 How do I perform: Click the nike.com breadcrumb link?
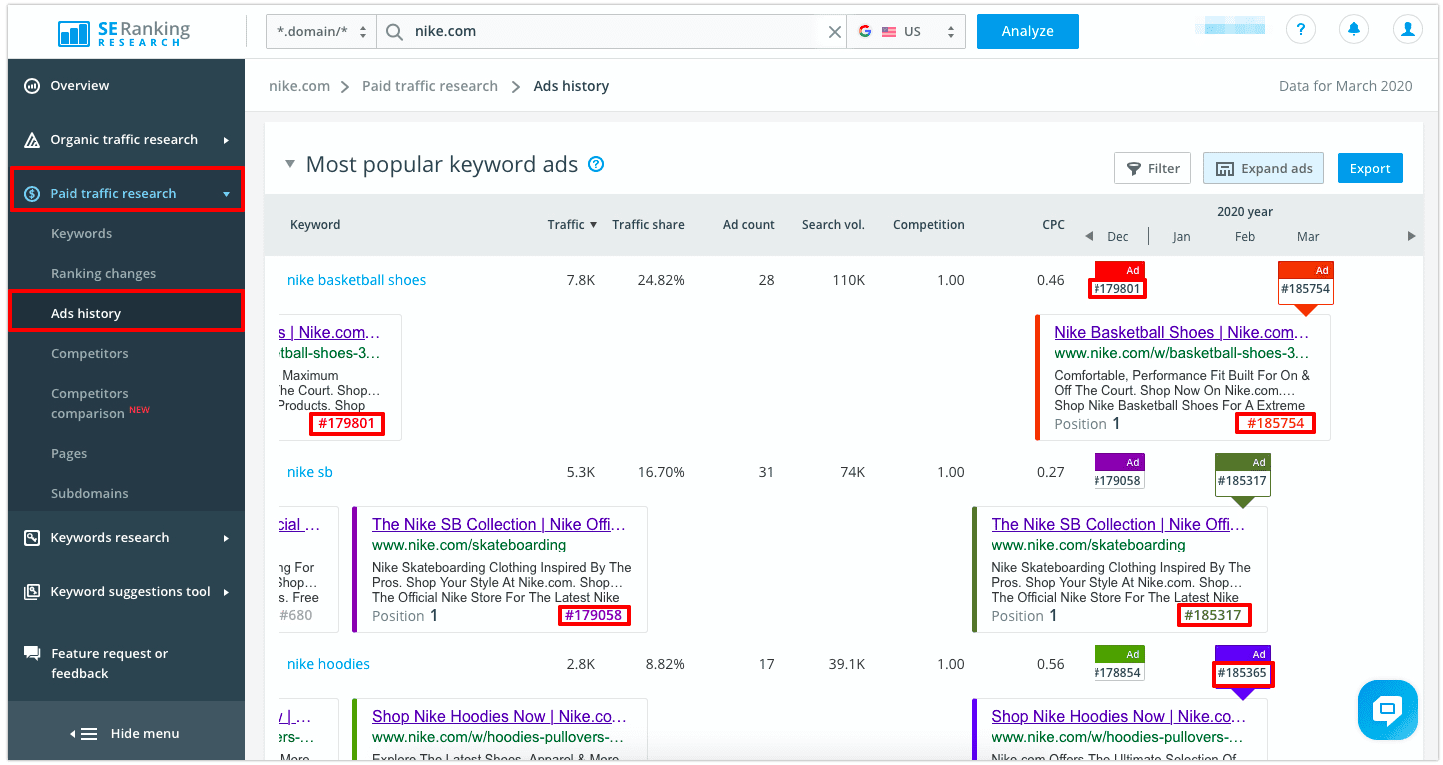coord(299,86)
